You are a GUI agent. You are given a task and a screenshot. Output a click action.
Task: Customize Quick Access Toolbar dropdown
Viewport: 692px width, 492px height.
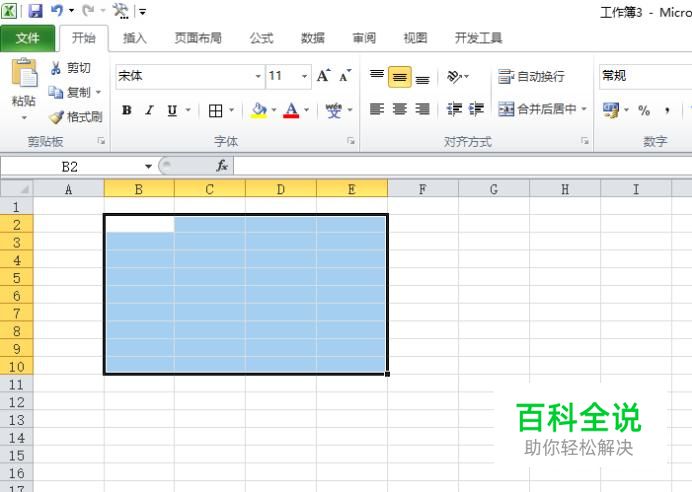(143, 11)
